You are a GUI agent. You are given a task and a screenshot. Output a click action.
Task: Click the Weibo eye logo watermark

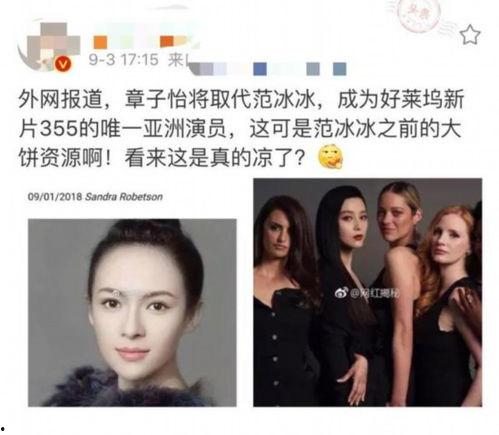click(x=341, y=293)
